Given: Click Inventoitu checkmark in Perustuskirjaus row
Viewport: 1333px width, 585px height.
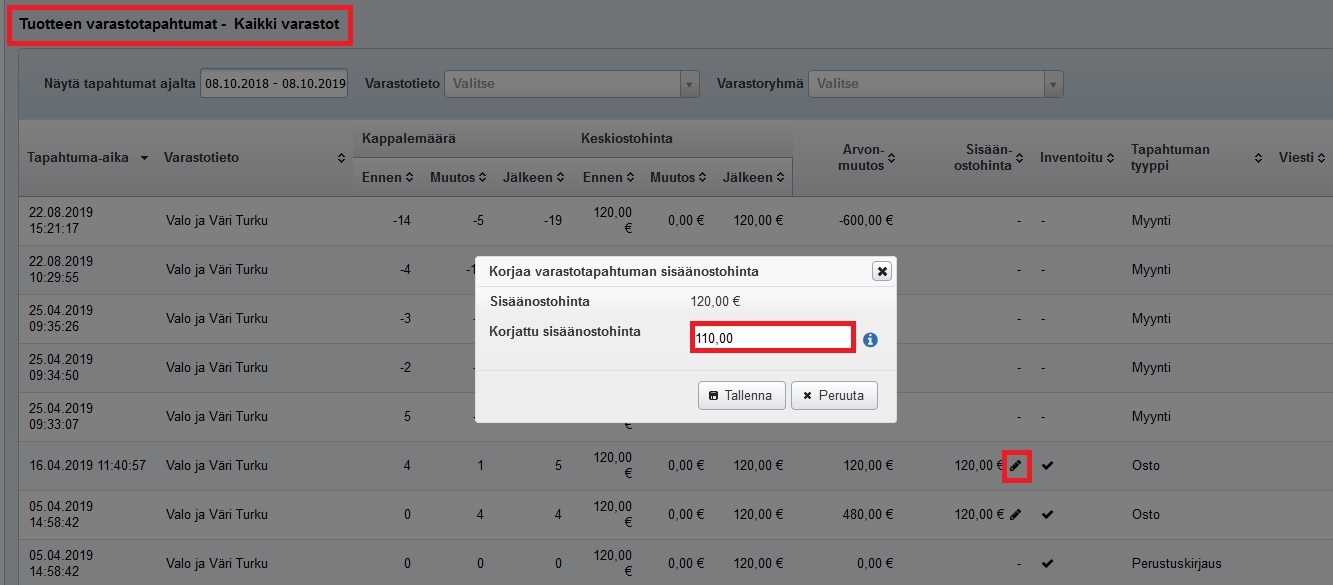Looking at the screenshot, I should tap(1047, 563).
